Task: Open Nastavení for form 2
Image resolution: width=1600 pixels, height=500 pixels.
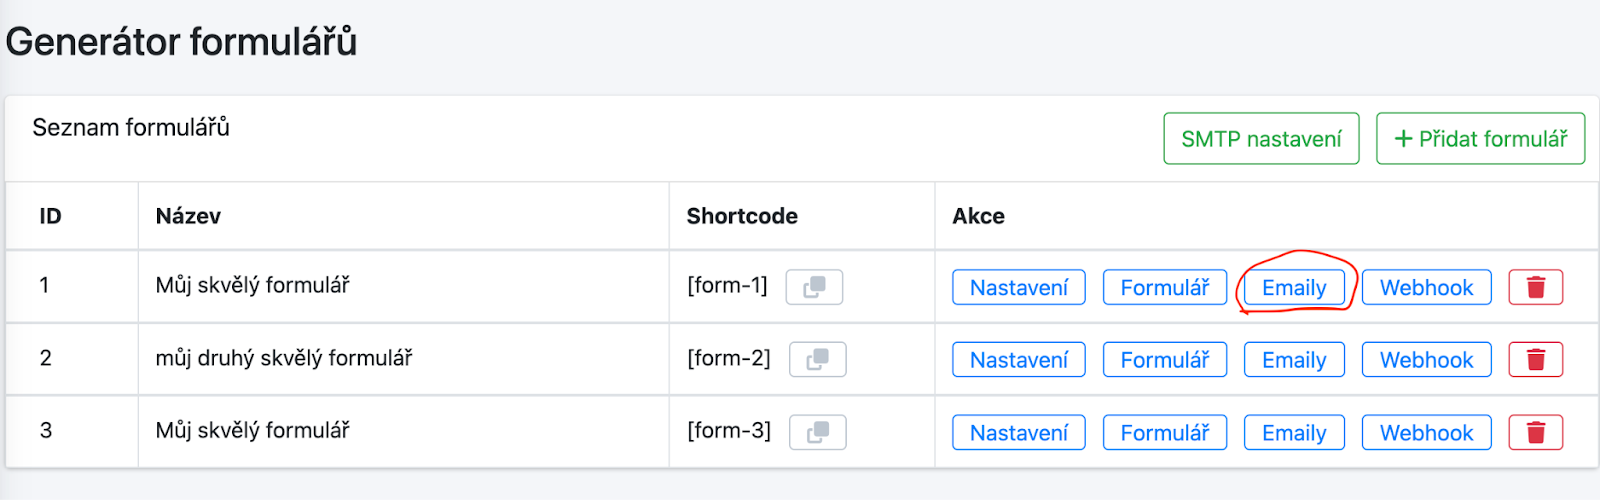Action: 1019,359
